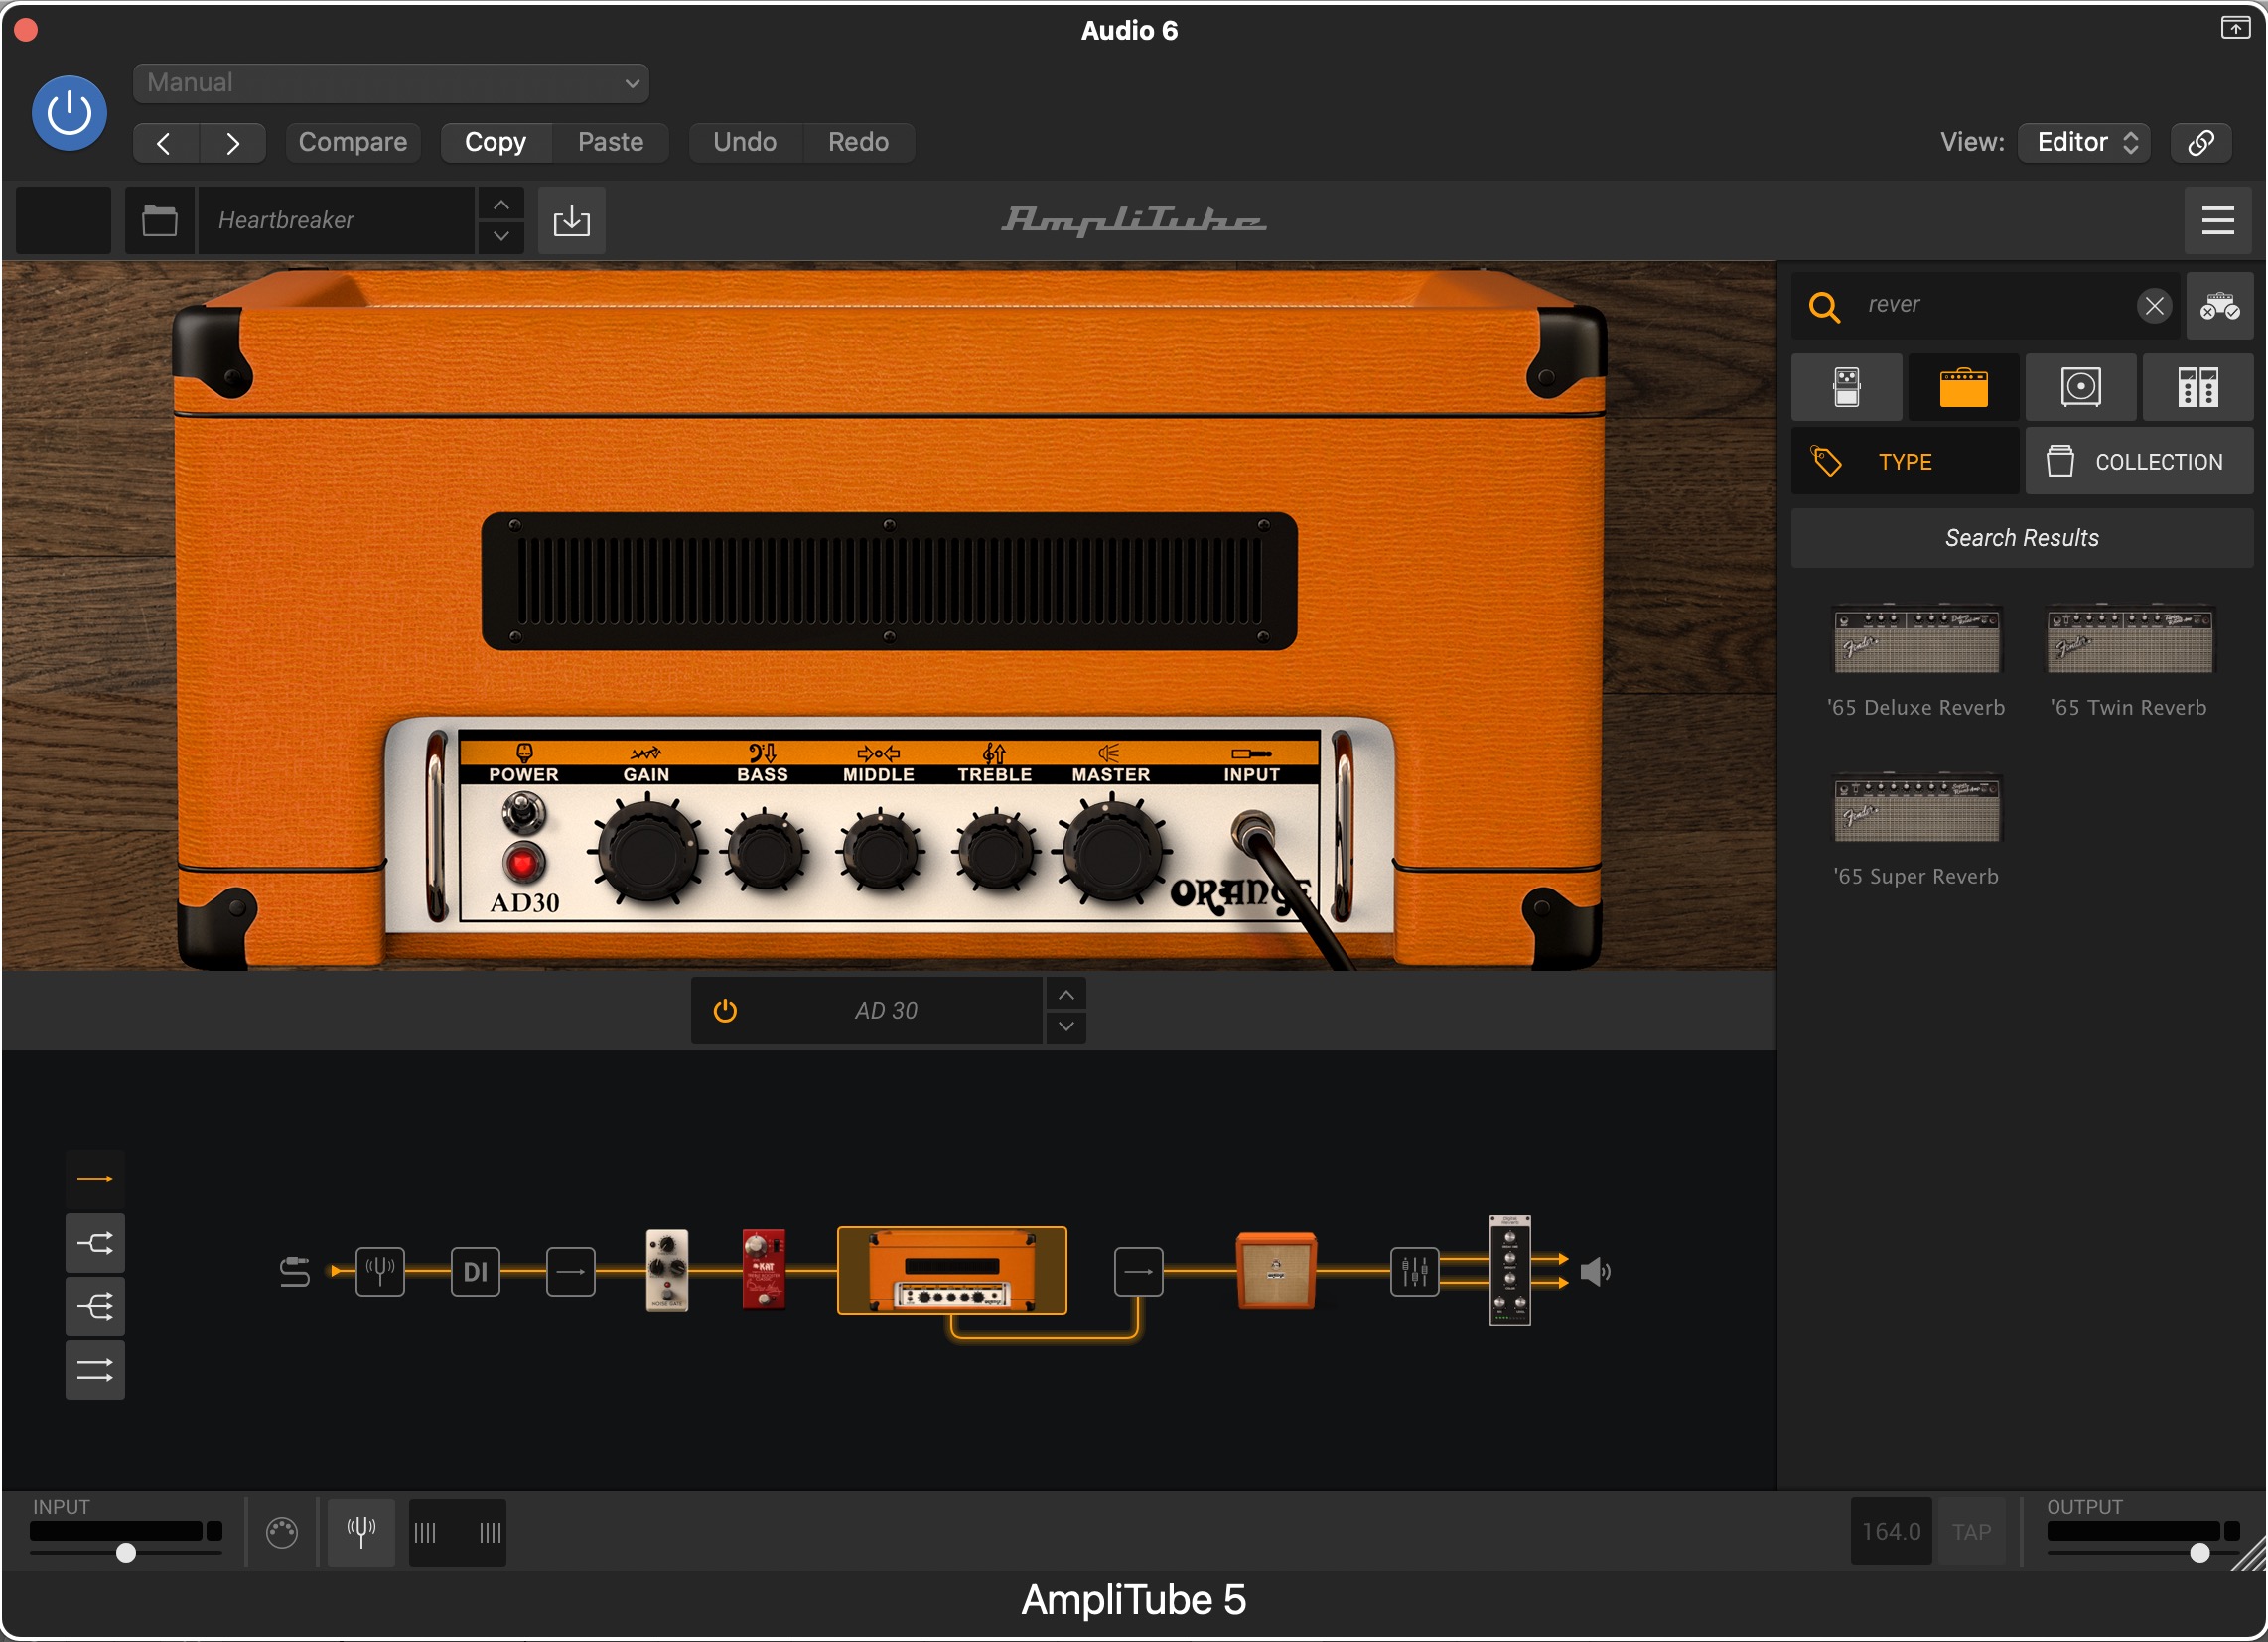Select the '65 Deluxe Reverb amp thumbnail
This screenshot has width=2268, height=1642.
1916,639
